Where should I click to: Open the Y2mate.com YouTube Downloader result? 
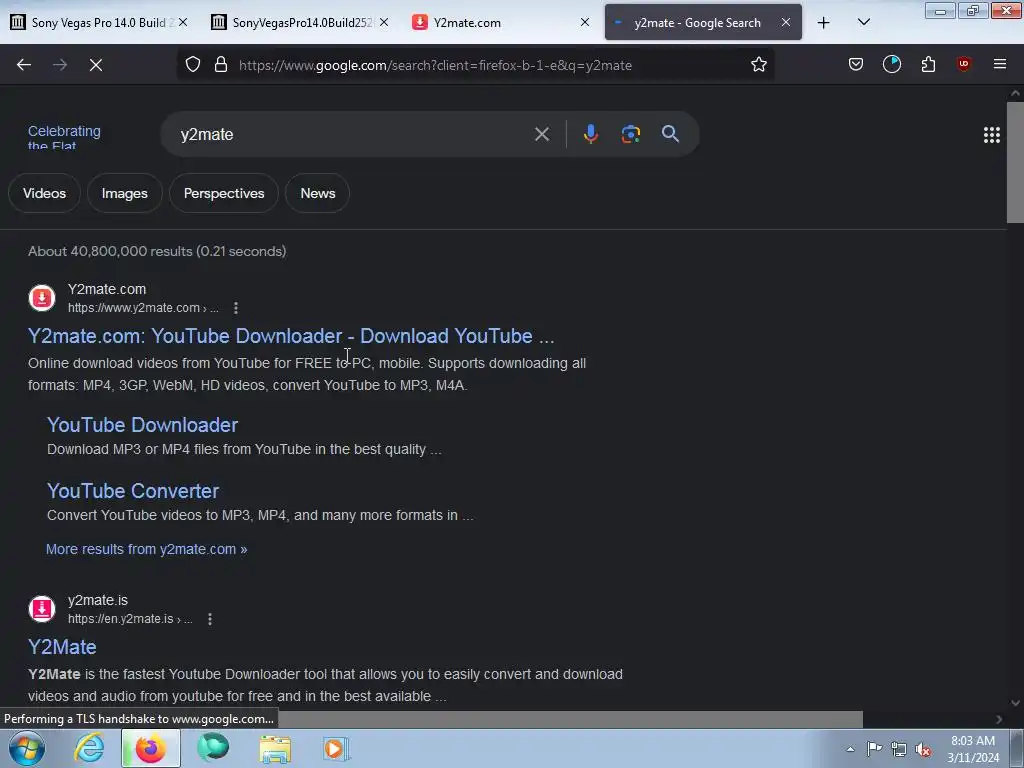tap(291, 336)
